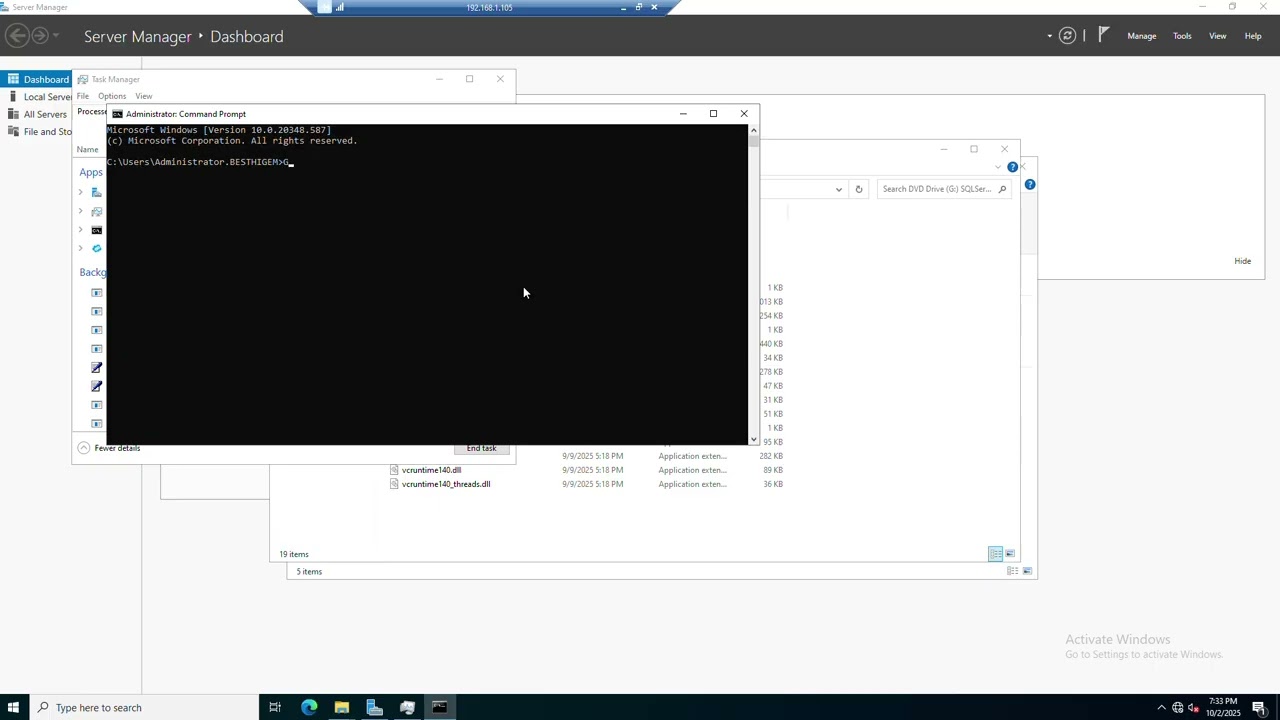
Task: Click the taskbar search box
Action: [x=144, y=708]
